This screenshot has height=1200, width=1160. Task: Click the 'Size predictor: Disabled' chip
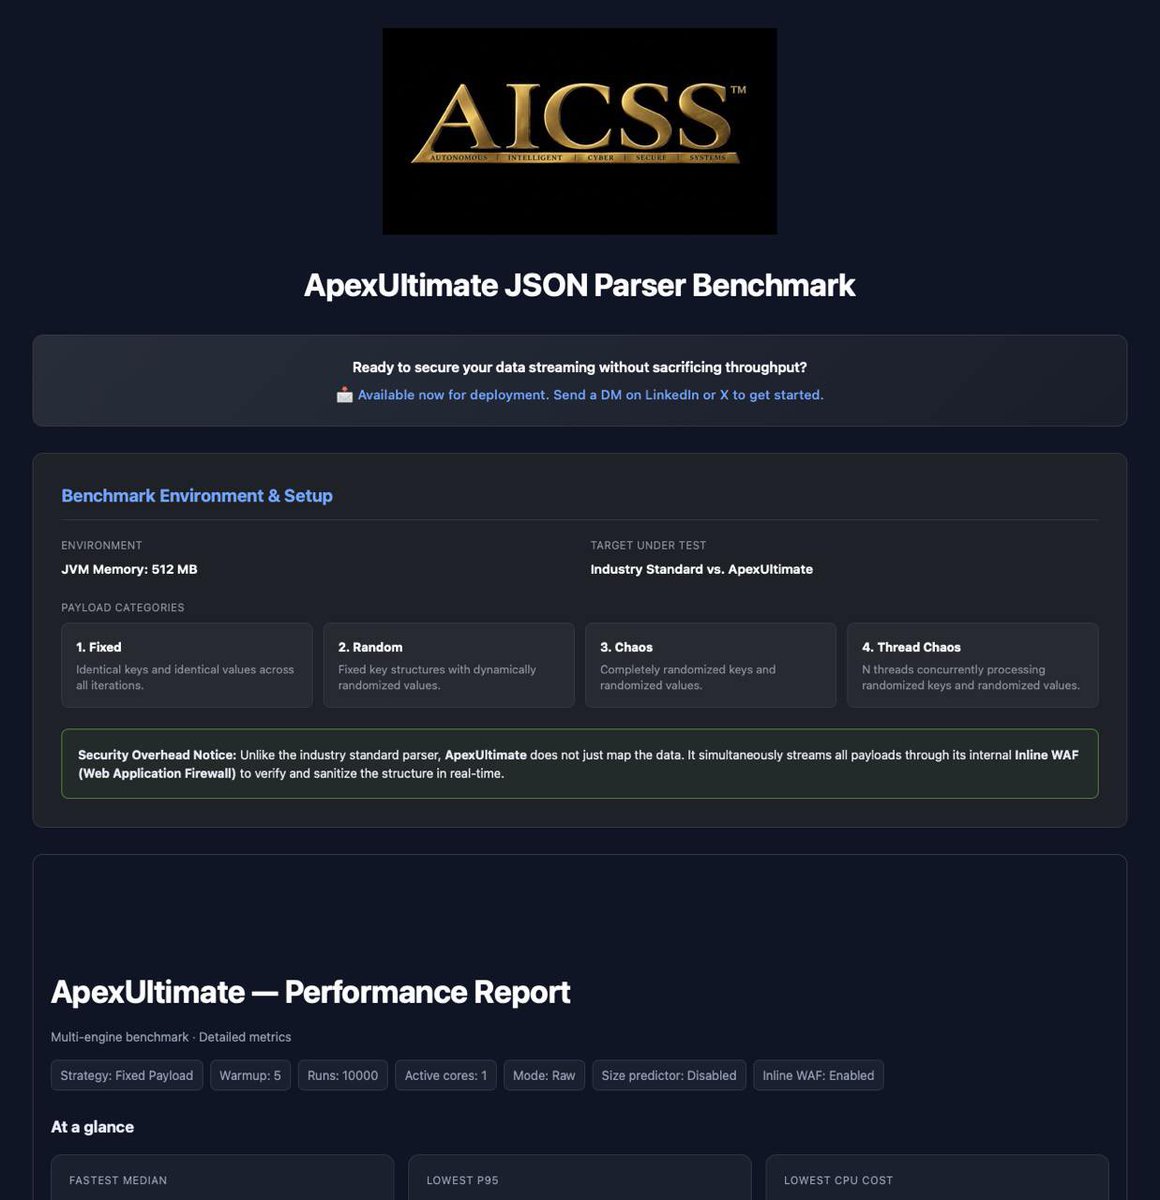(669, 1076)
